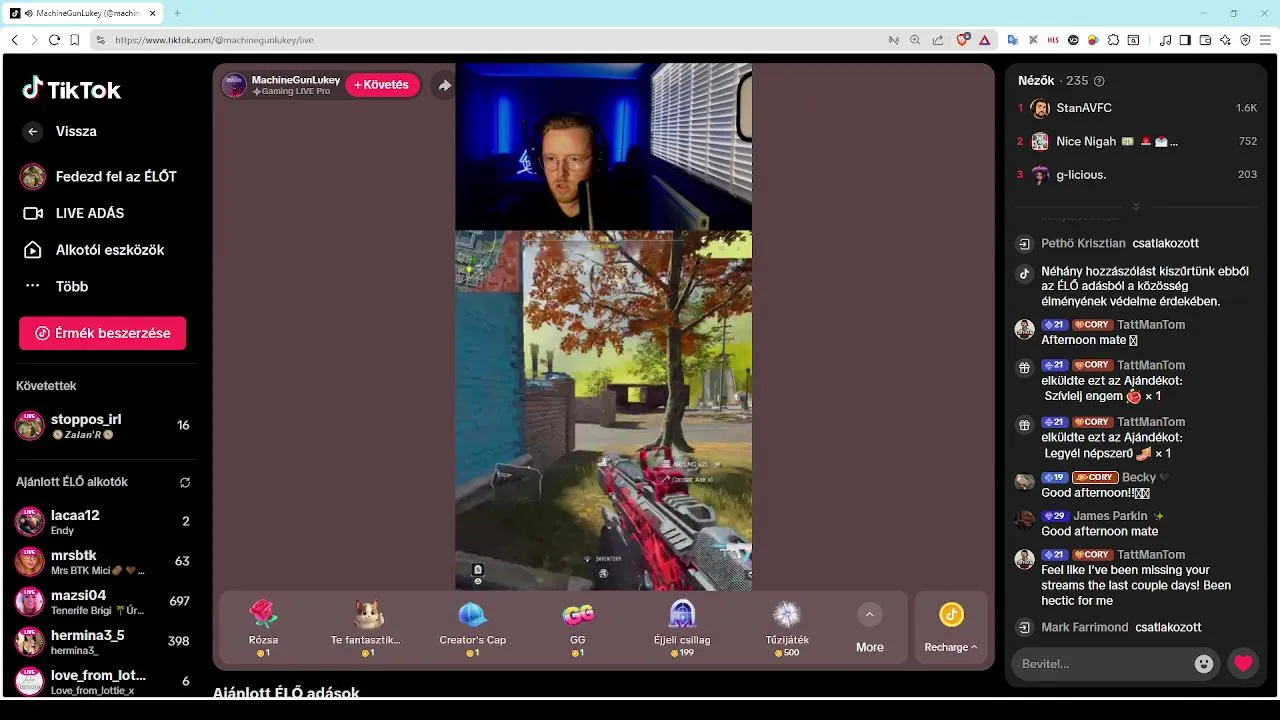The height and width of the screenshot is (720, 1280).
Task: Open mrsbtk live channel
Action: pyautogui.click(x=102, y=561)
